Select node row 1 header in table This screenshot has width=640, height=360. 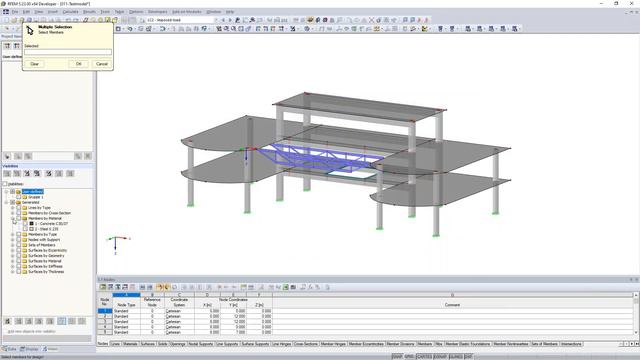(x=104, y=311)
